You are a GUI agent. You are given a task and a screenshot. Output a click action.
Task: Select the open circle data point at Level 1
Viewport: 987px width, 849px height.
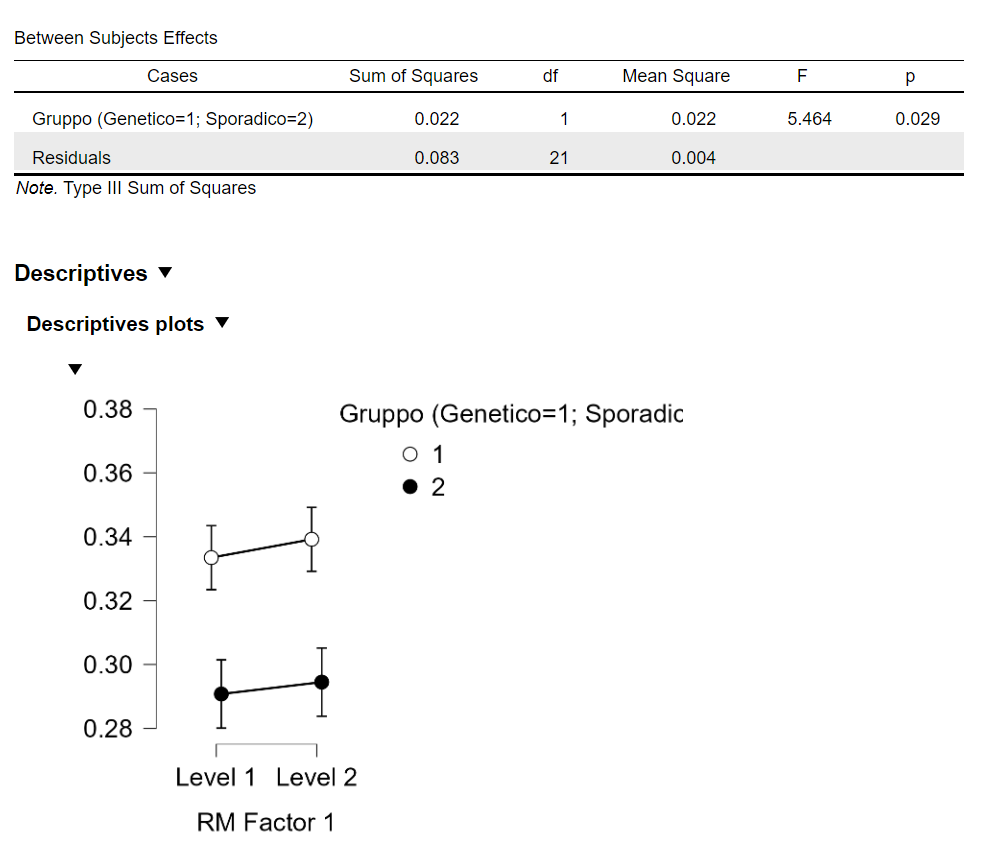[x=211, y=557]
